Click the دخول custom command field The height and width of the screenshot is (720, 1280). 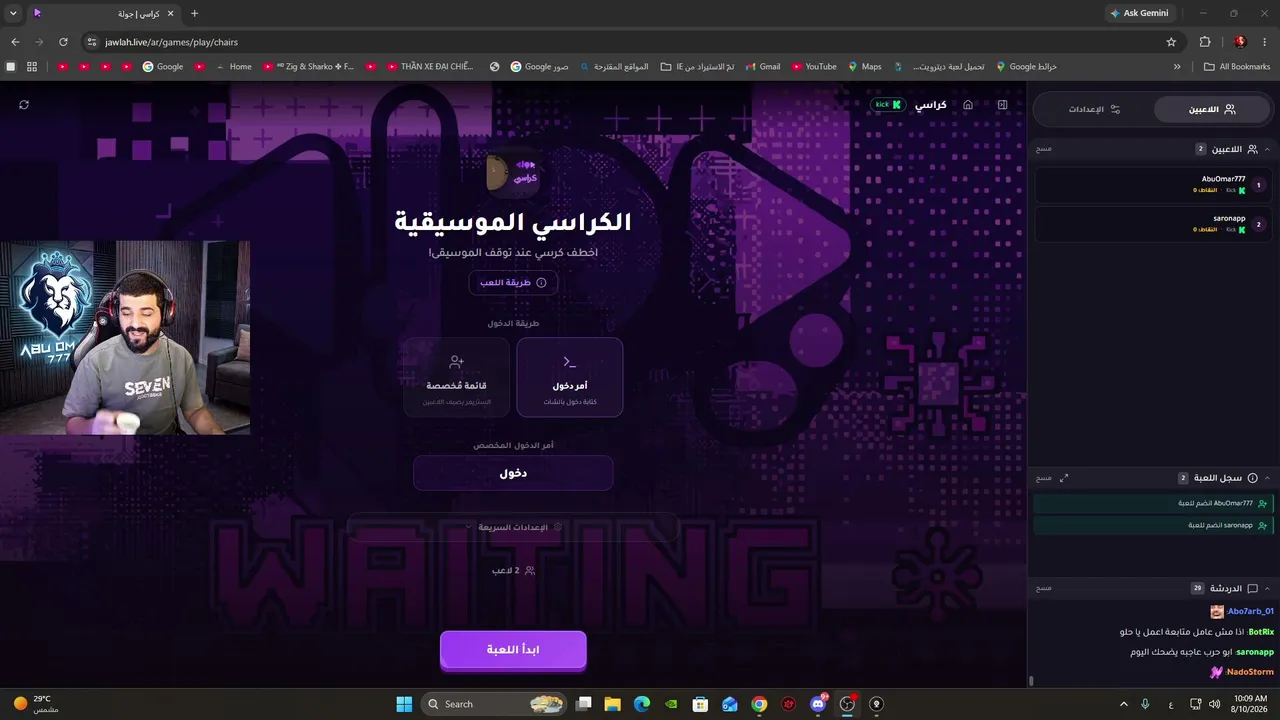point(513,473)
